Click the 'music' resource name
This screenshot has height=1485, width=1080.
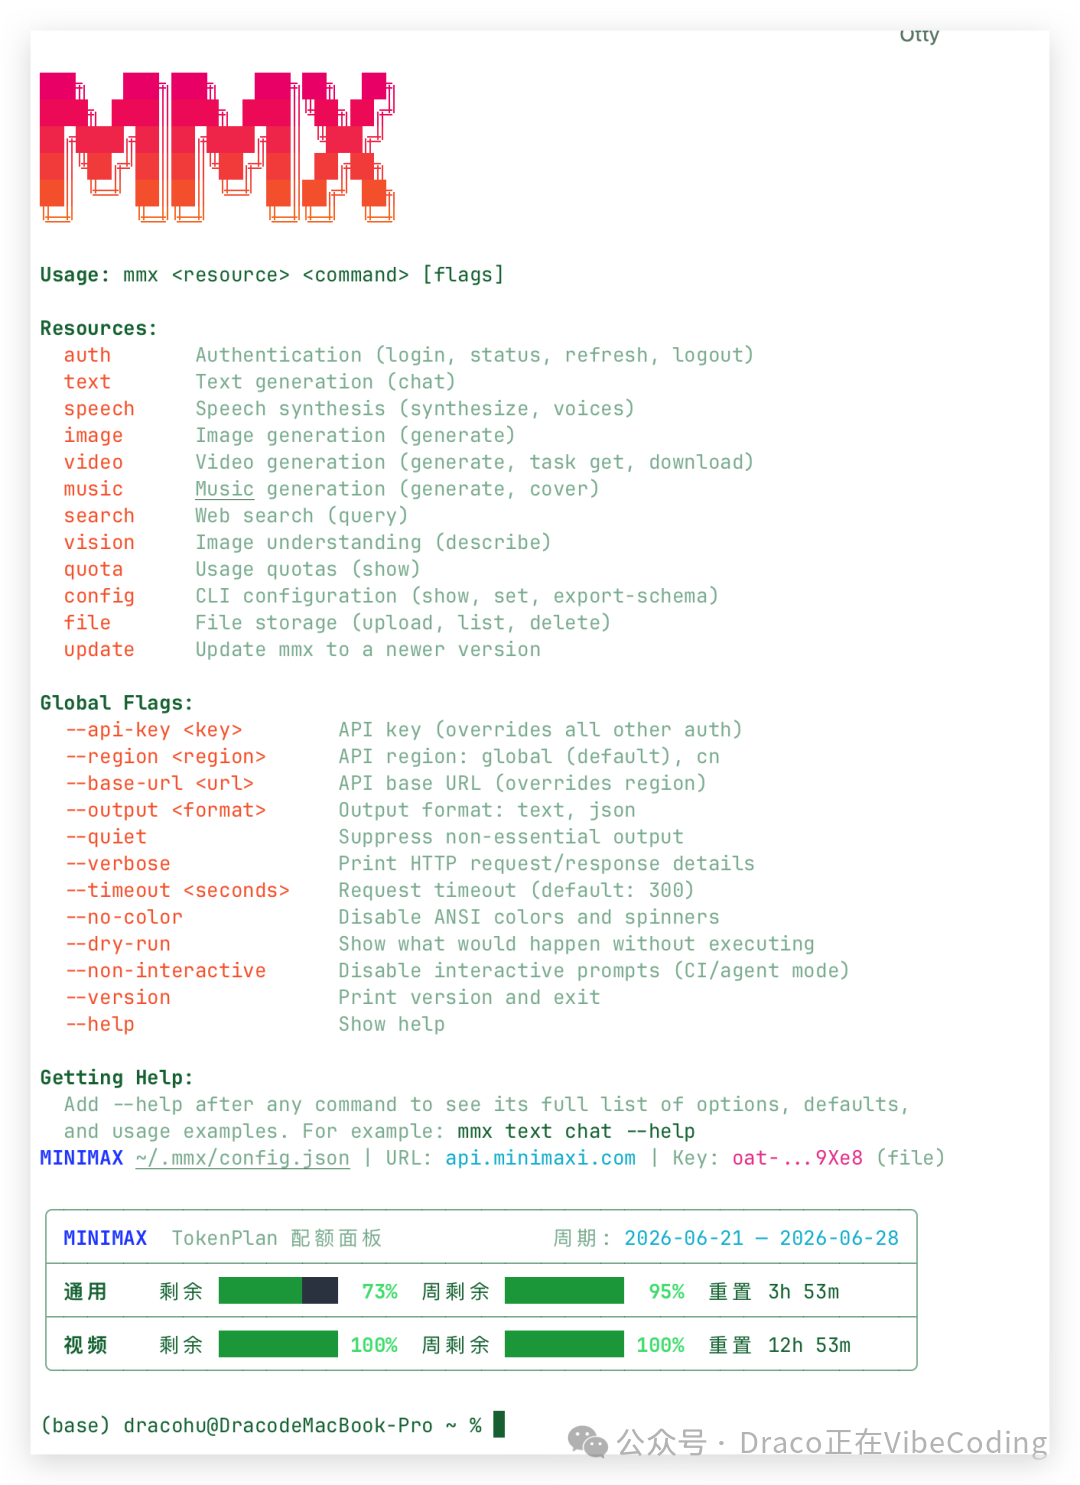click(93, 489)
